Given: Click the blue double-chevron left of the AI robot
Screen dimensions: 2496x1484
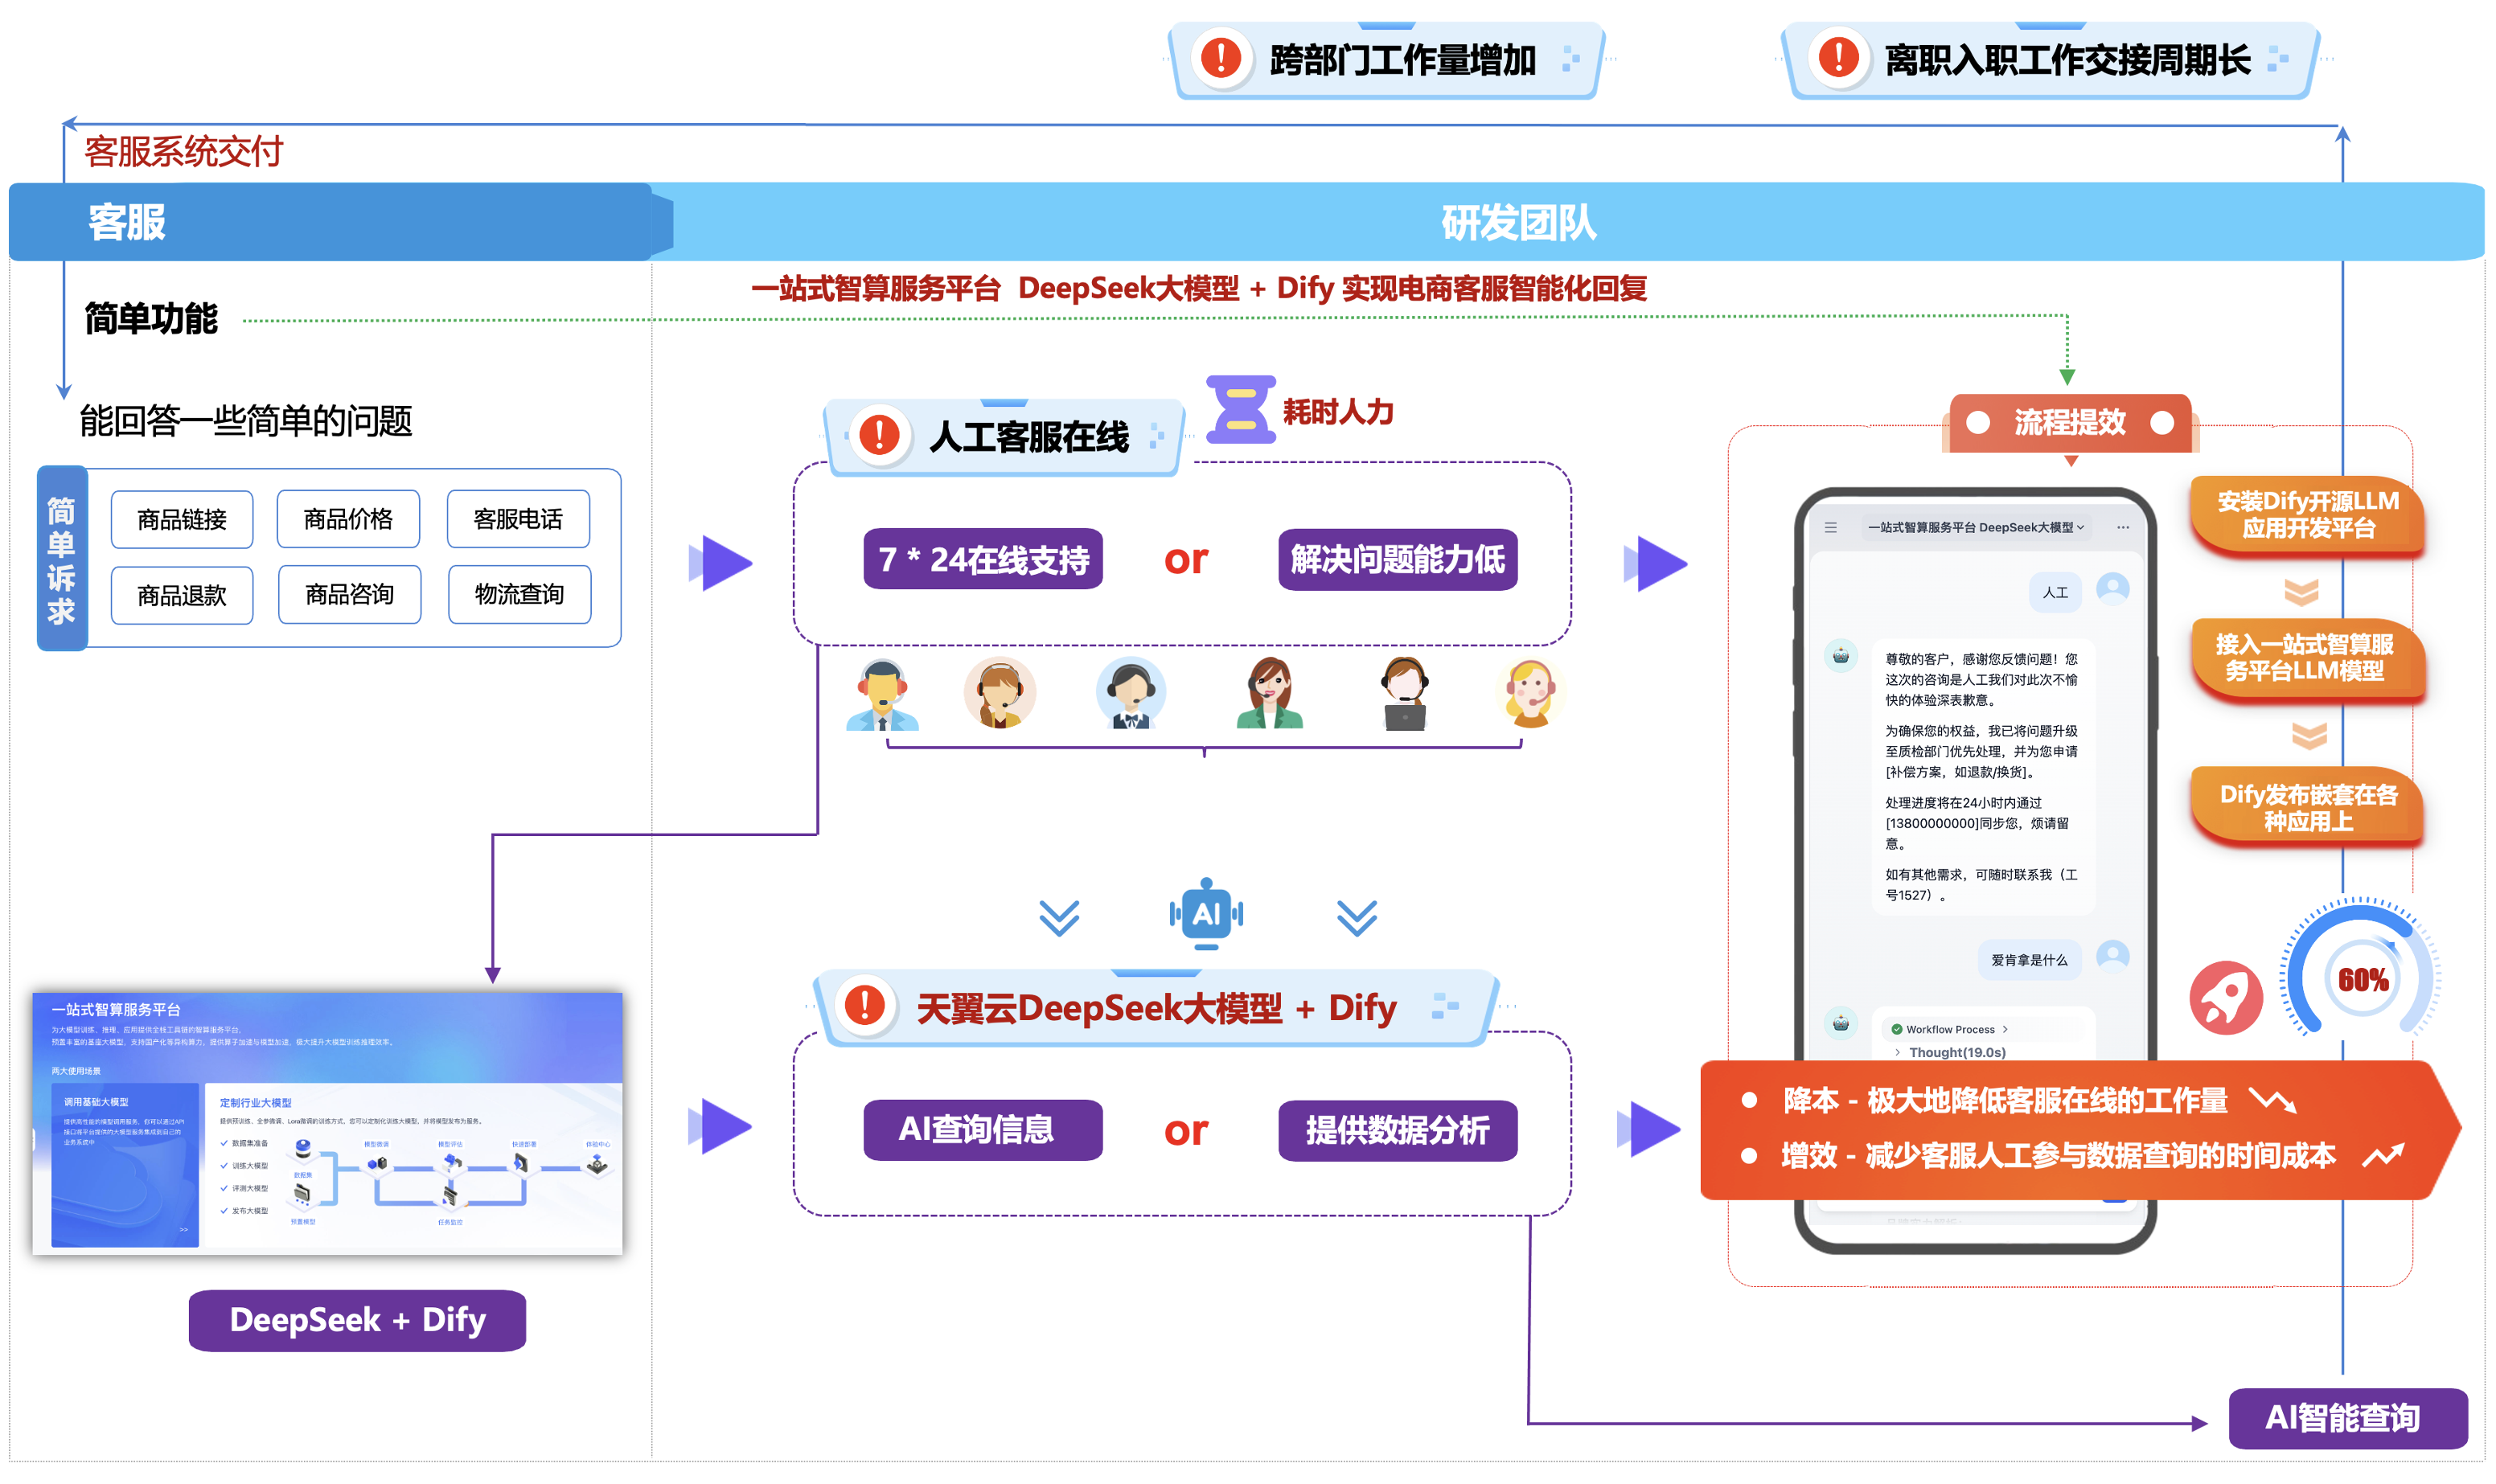Looking at the screenshot, I should [1058, 917].
